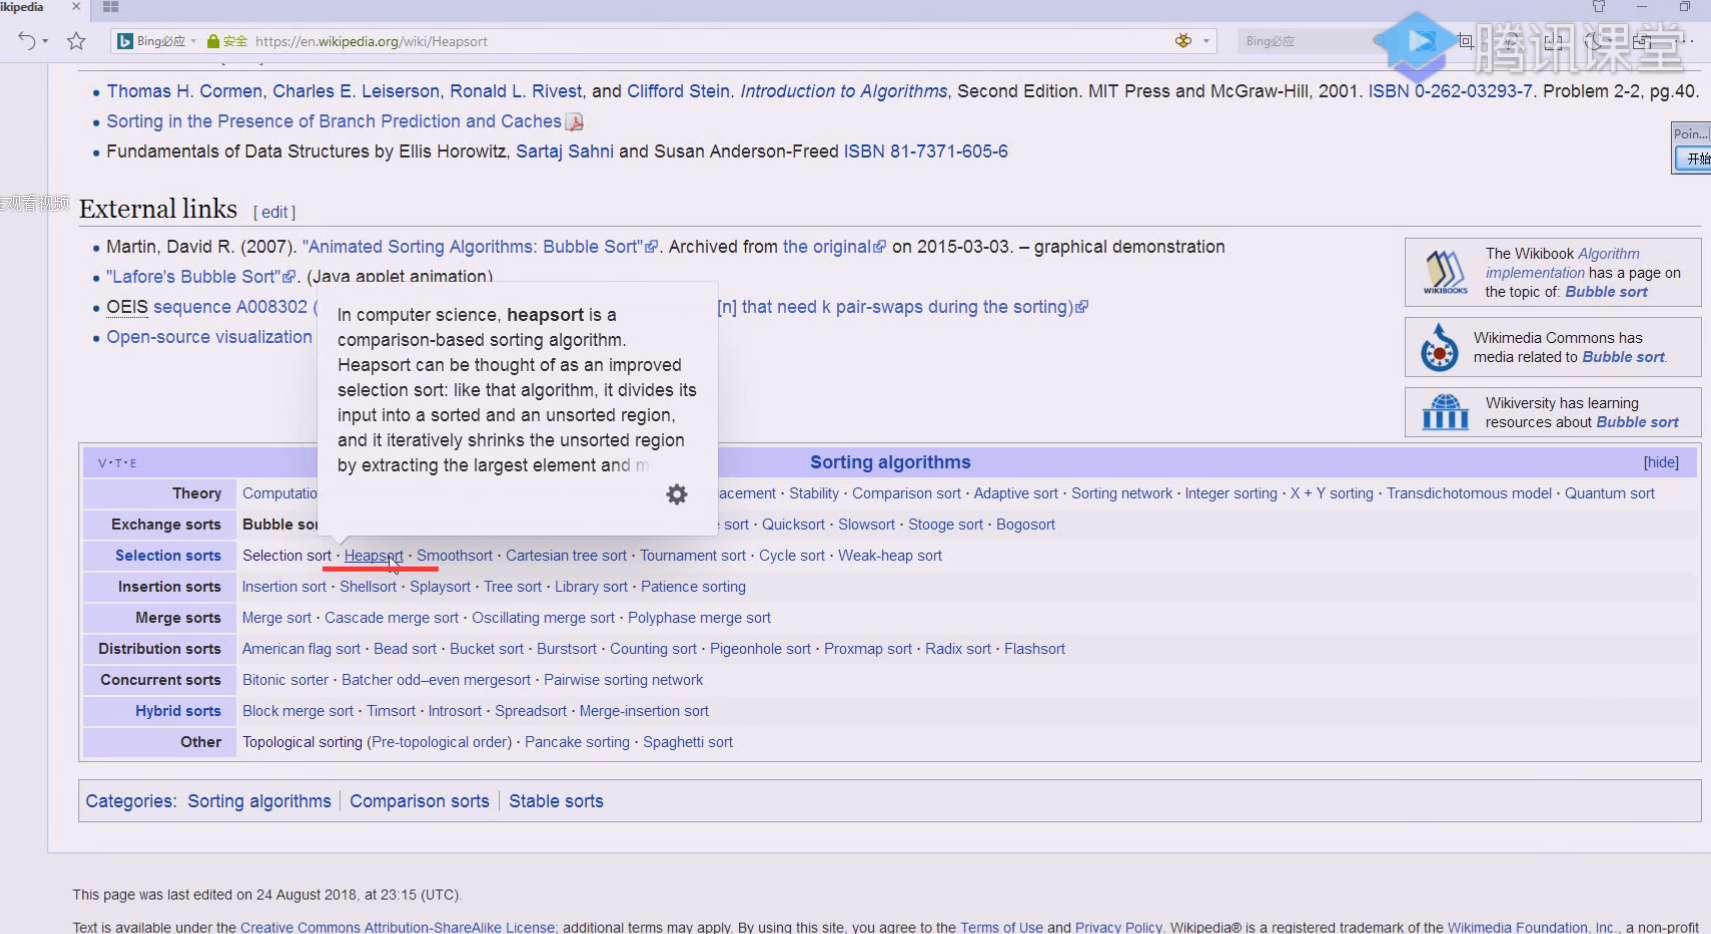Viewport: 1711px width, 934px height.
Task: Open 'Sorting in the Presence of Branch Prediction' link
Action: point(334,121)
